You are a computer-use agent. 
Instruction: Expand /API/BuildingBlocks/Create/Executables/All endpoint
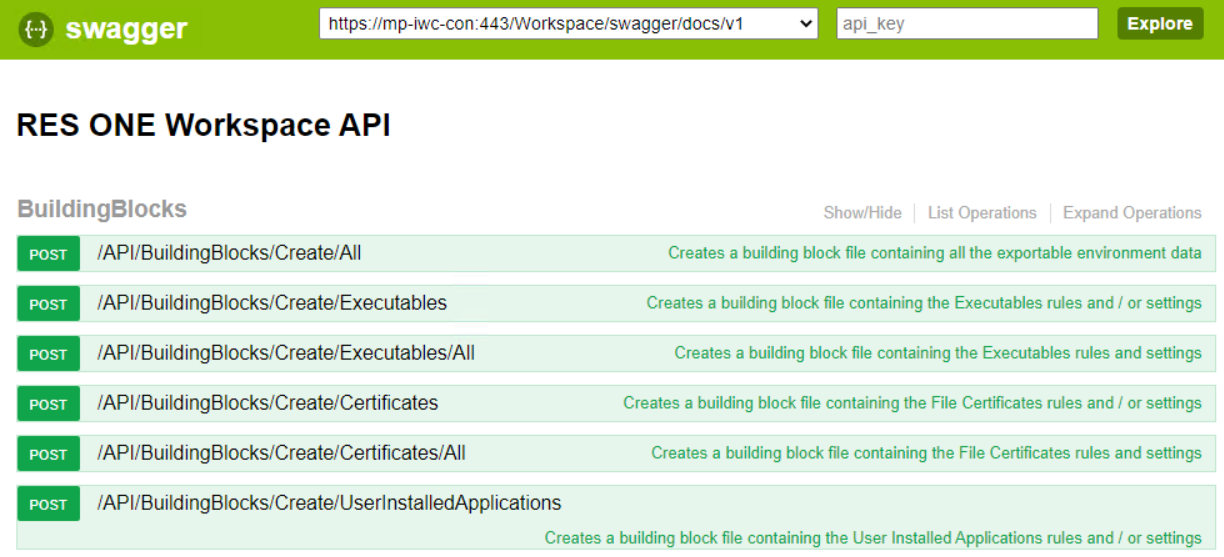coord(286,353)
